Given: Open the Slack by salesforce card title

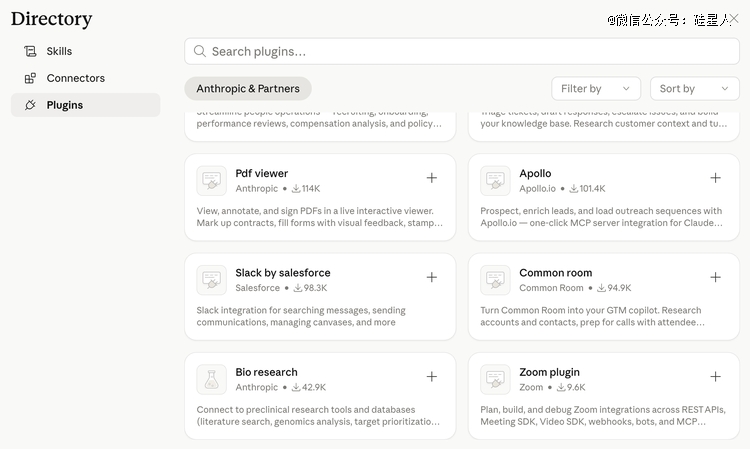Looking at the screenshot, I should [x=283, y=272].
